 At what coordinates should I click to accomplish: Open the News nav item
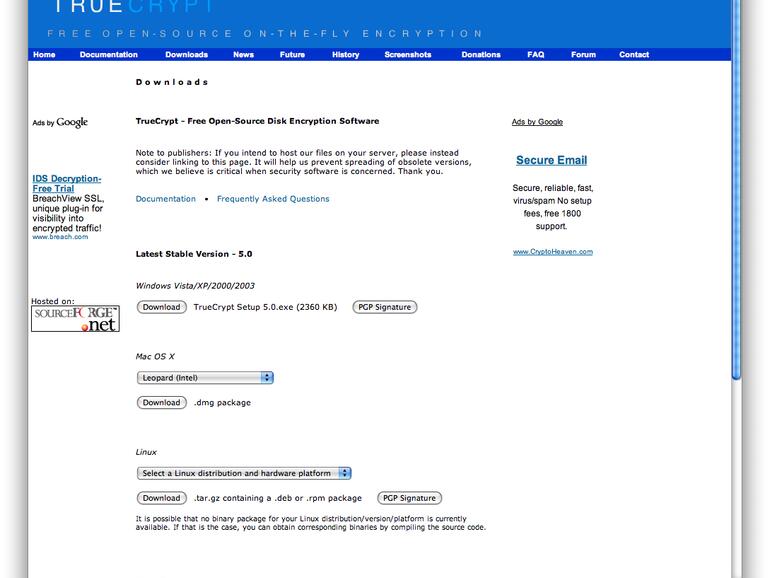(244, 55)
